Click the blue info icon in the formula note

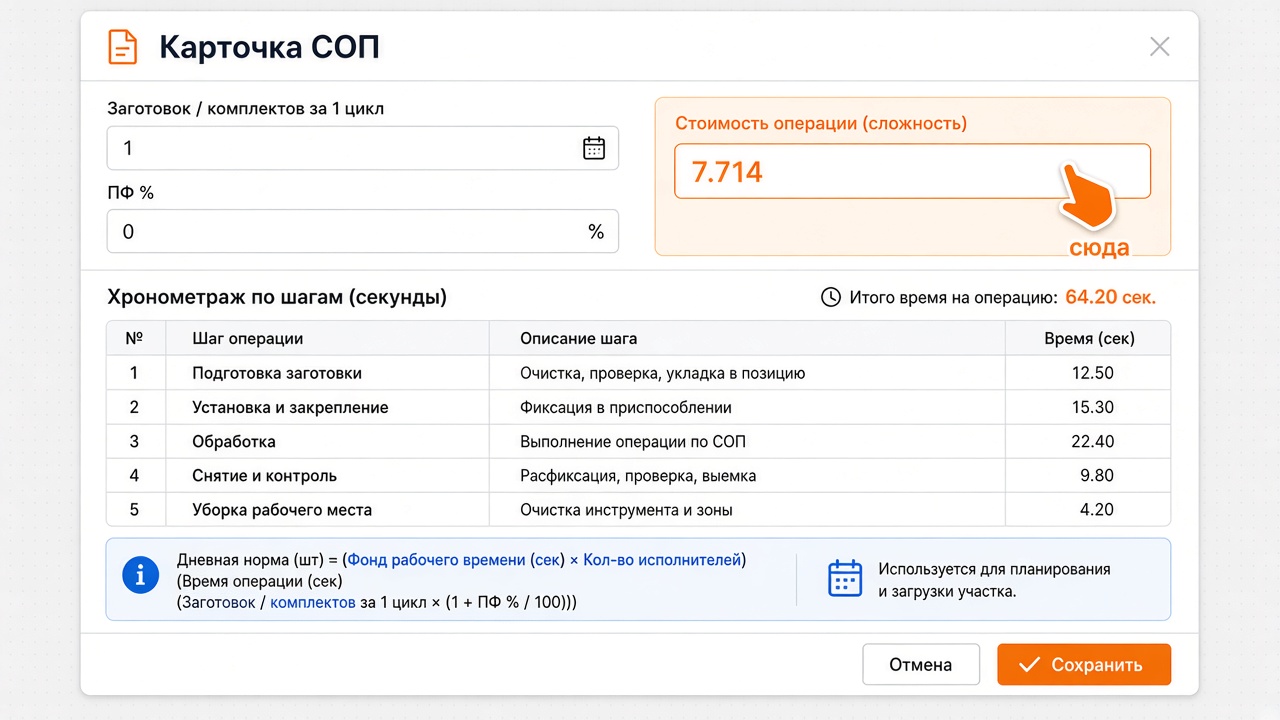coord(140,575)
